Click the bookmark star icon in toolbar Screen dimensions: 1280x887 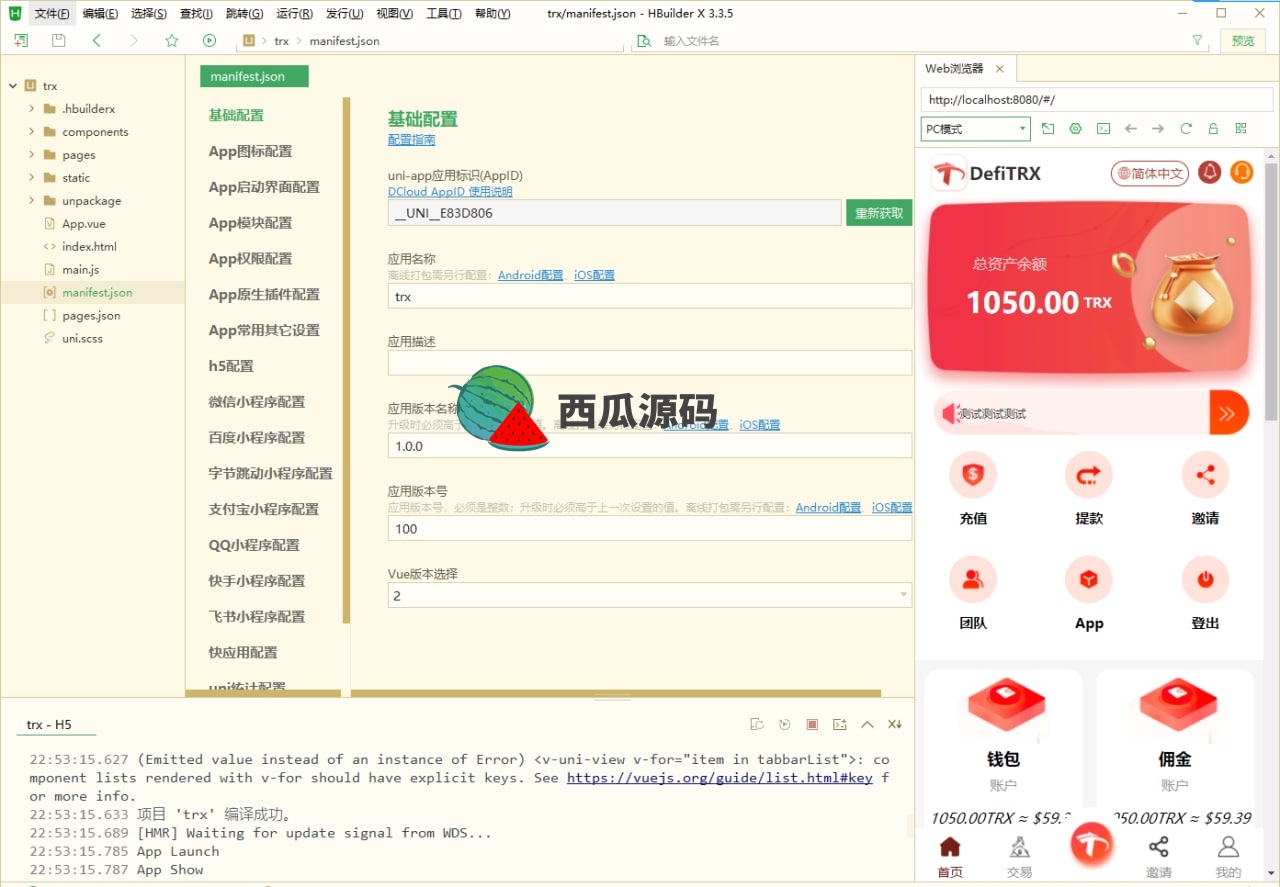pyautogui.click(x=171, y=41)
